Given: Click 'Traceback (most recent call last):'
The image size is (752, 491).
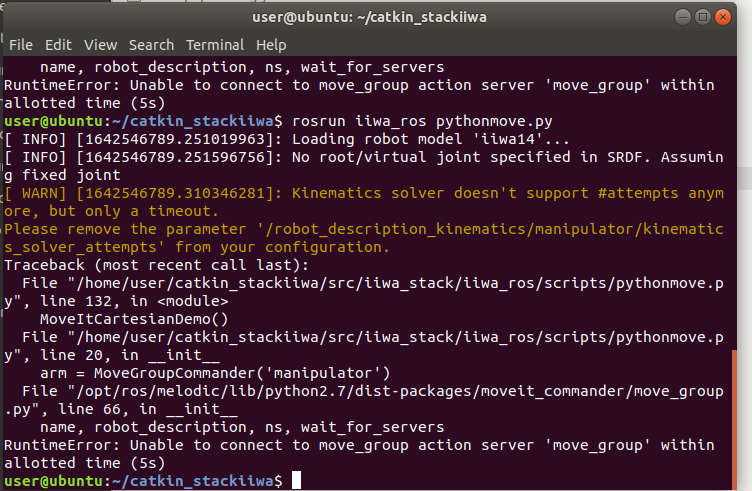Looking at the screenshot, I should pos(156,265).
